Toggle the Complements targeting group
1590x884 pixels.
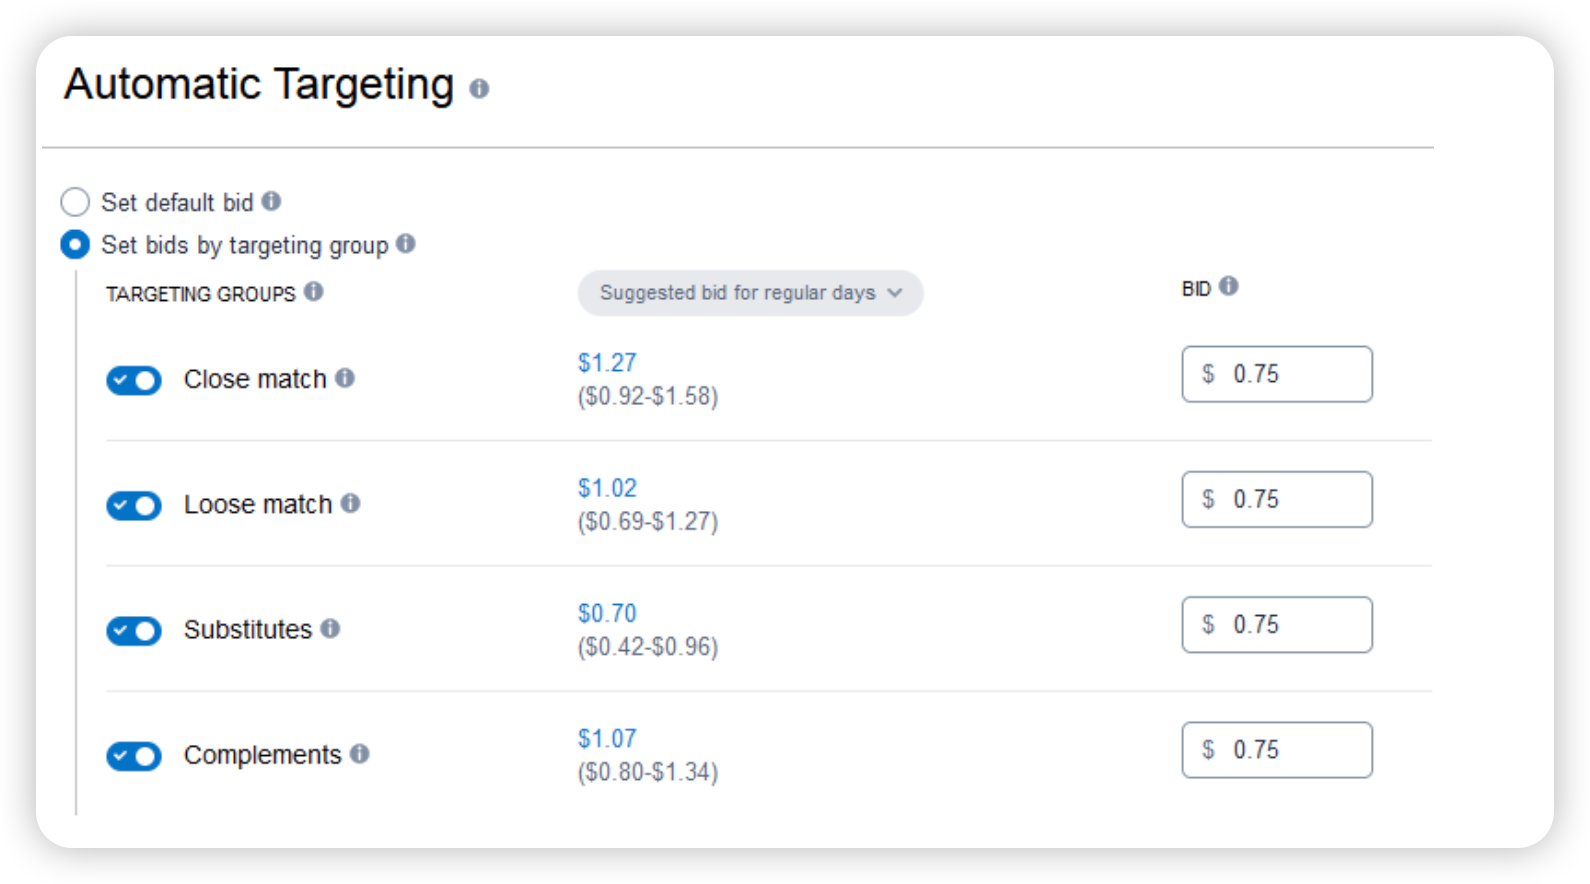[x=134, y=756]
